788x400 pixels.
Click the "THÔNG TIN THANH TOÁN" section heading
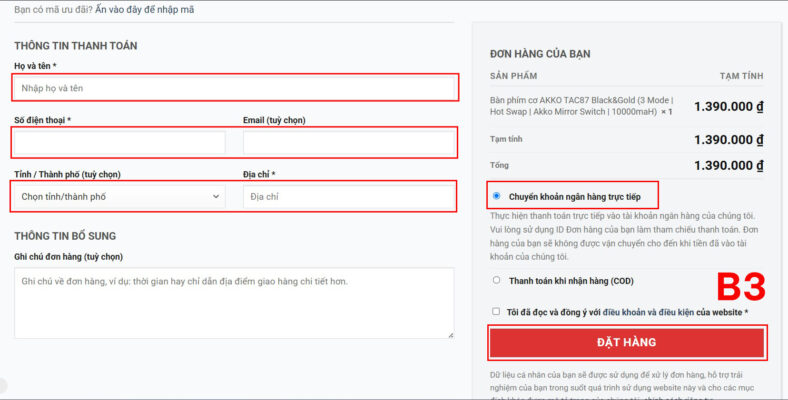point(76,46)
